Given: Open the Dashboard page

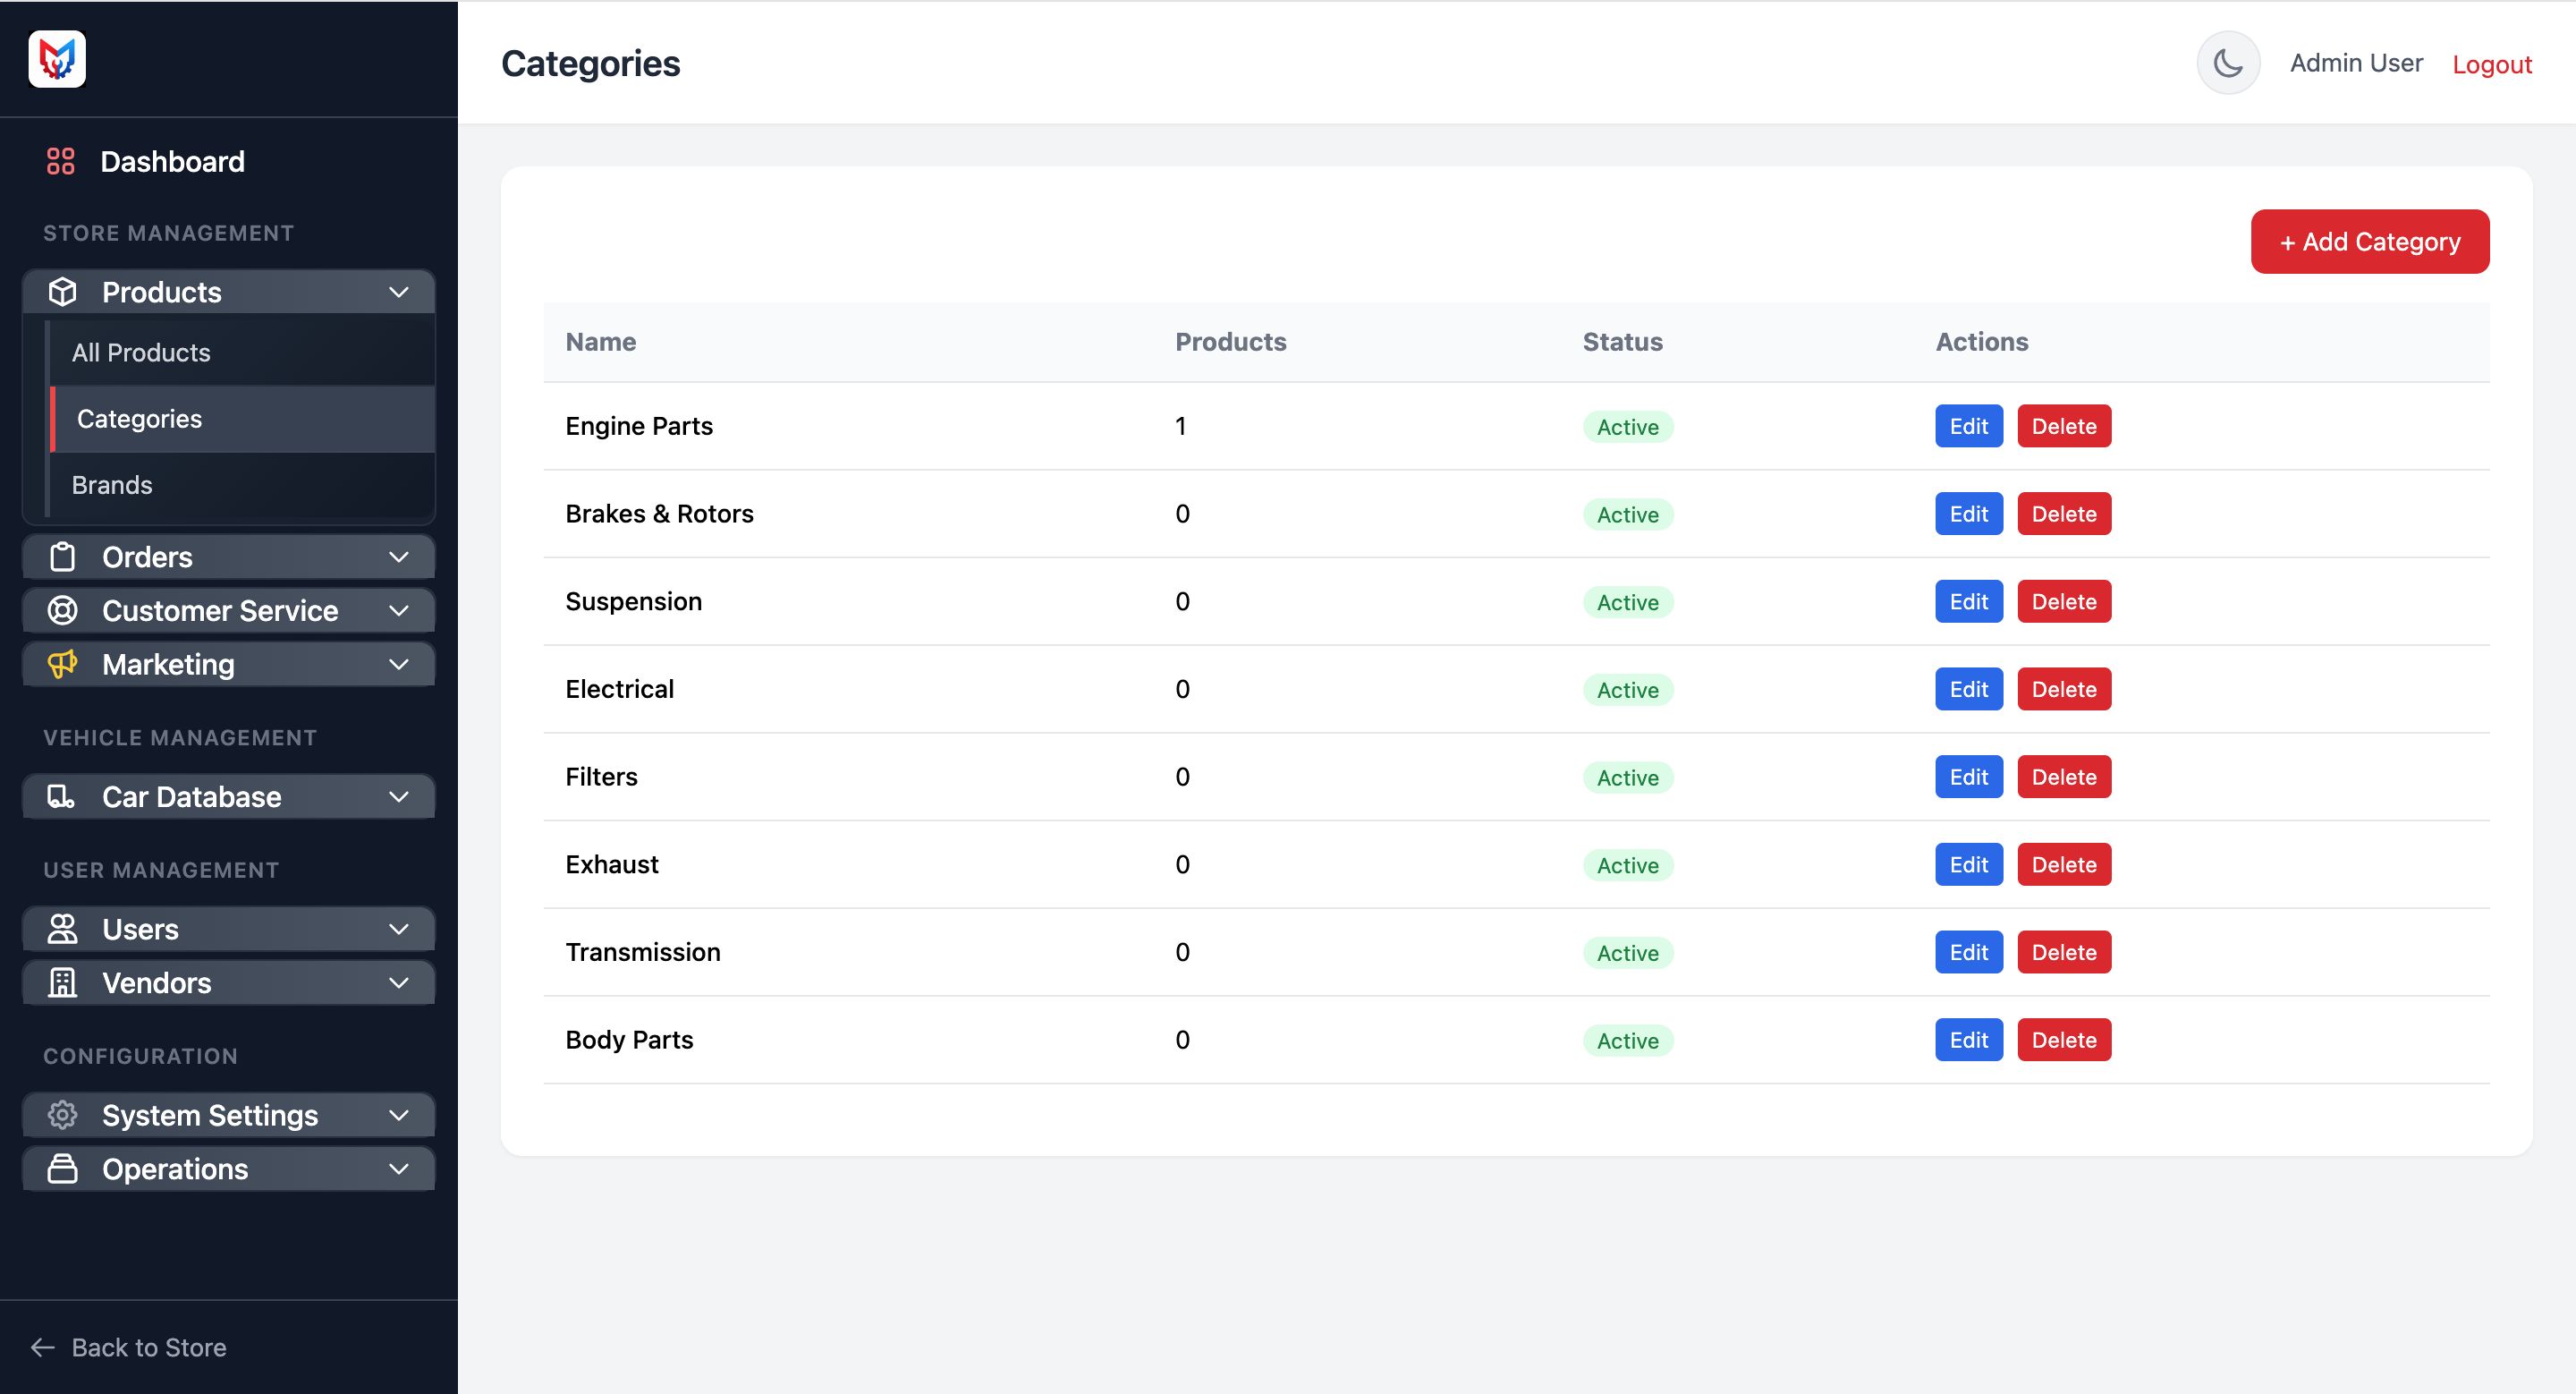Looking at the screenshot, I should pos(172,161).
